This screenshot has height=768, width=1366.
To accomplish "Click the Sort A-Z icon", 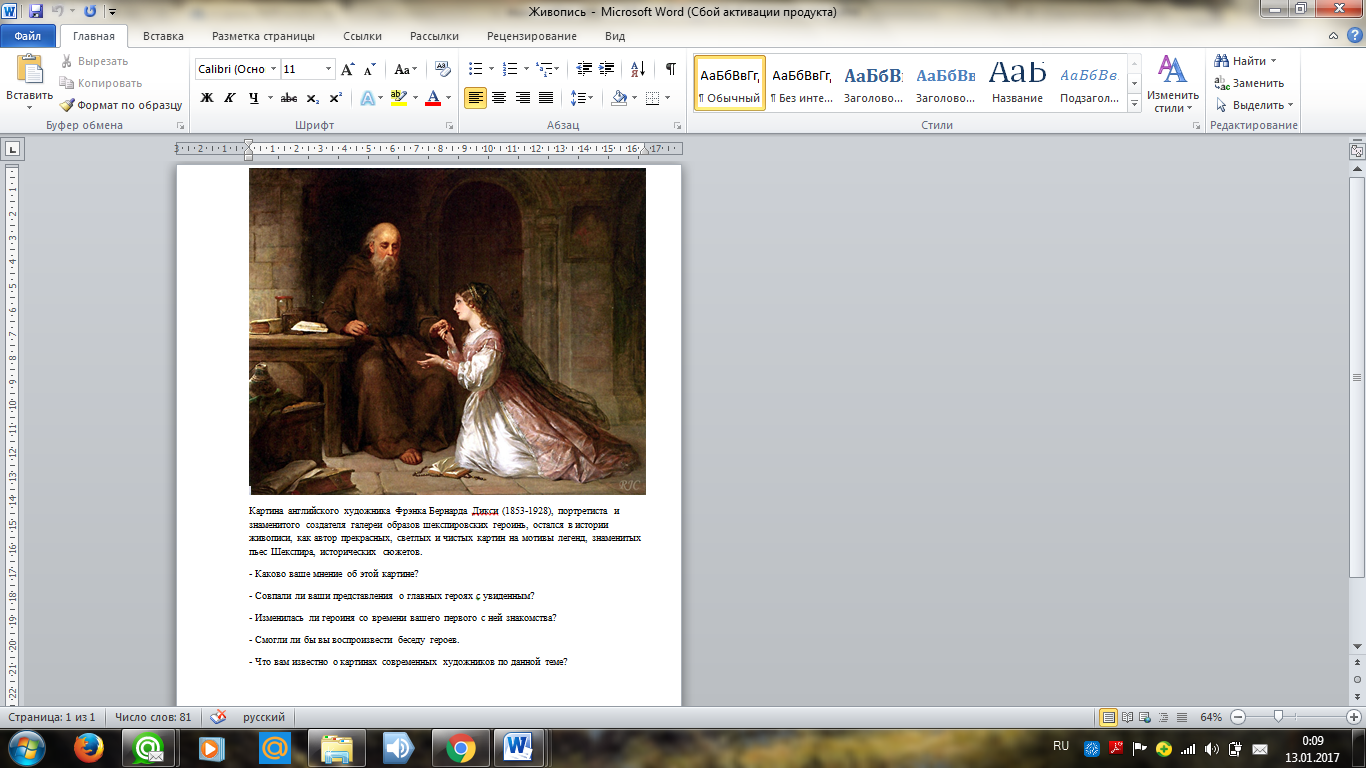I will click(636, 69).
